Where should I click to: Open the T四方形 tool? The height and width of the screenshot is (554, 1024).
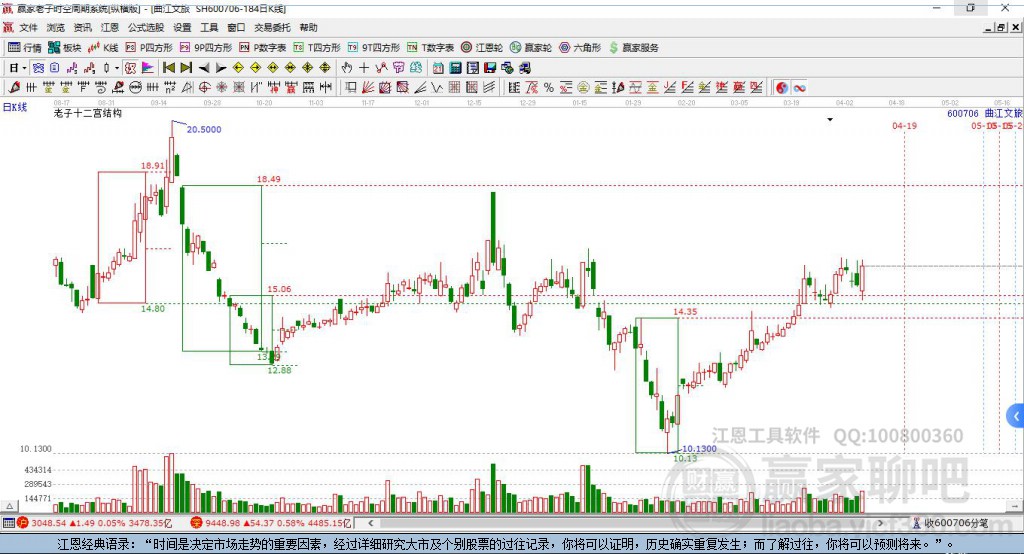point(317,47)
